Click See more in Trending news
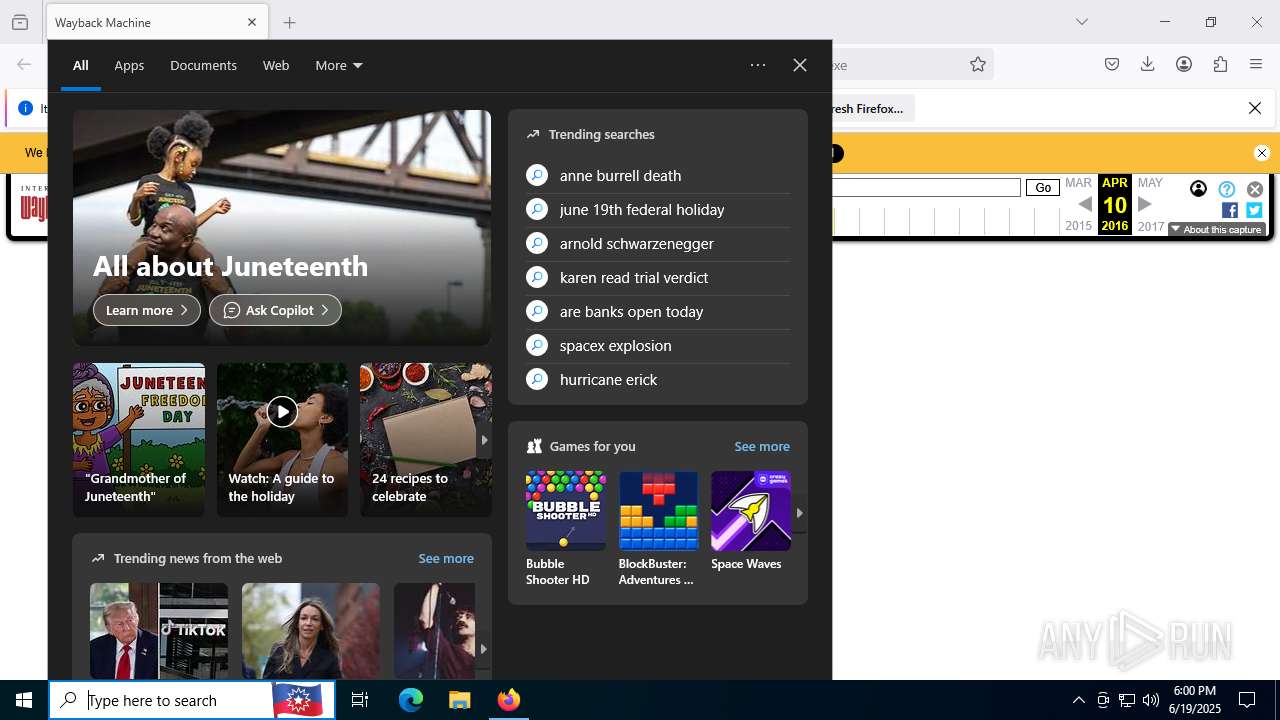The image size is (1280, 720). pyautogui.click(x=446, y=558)
